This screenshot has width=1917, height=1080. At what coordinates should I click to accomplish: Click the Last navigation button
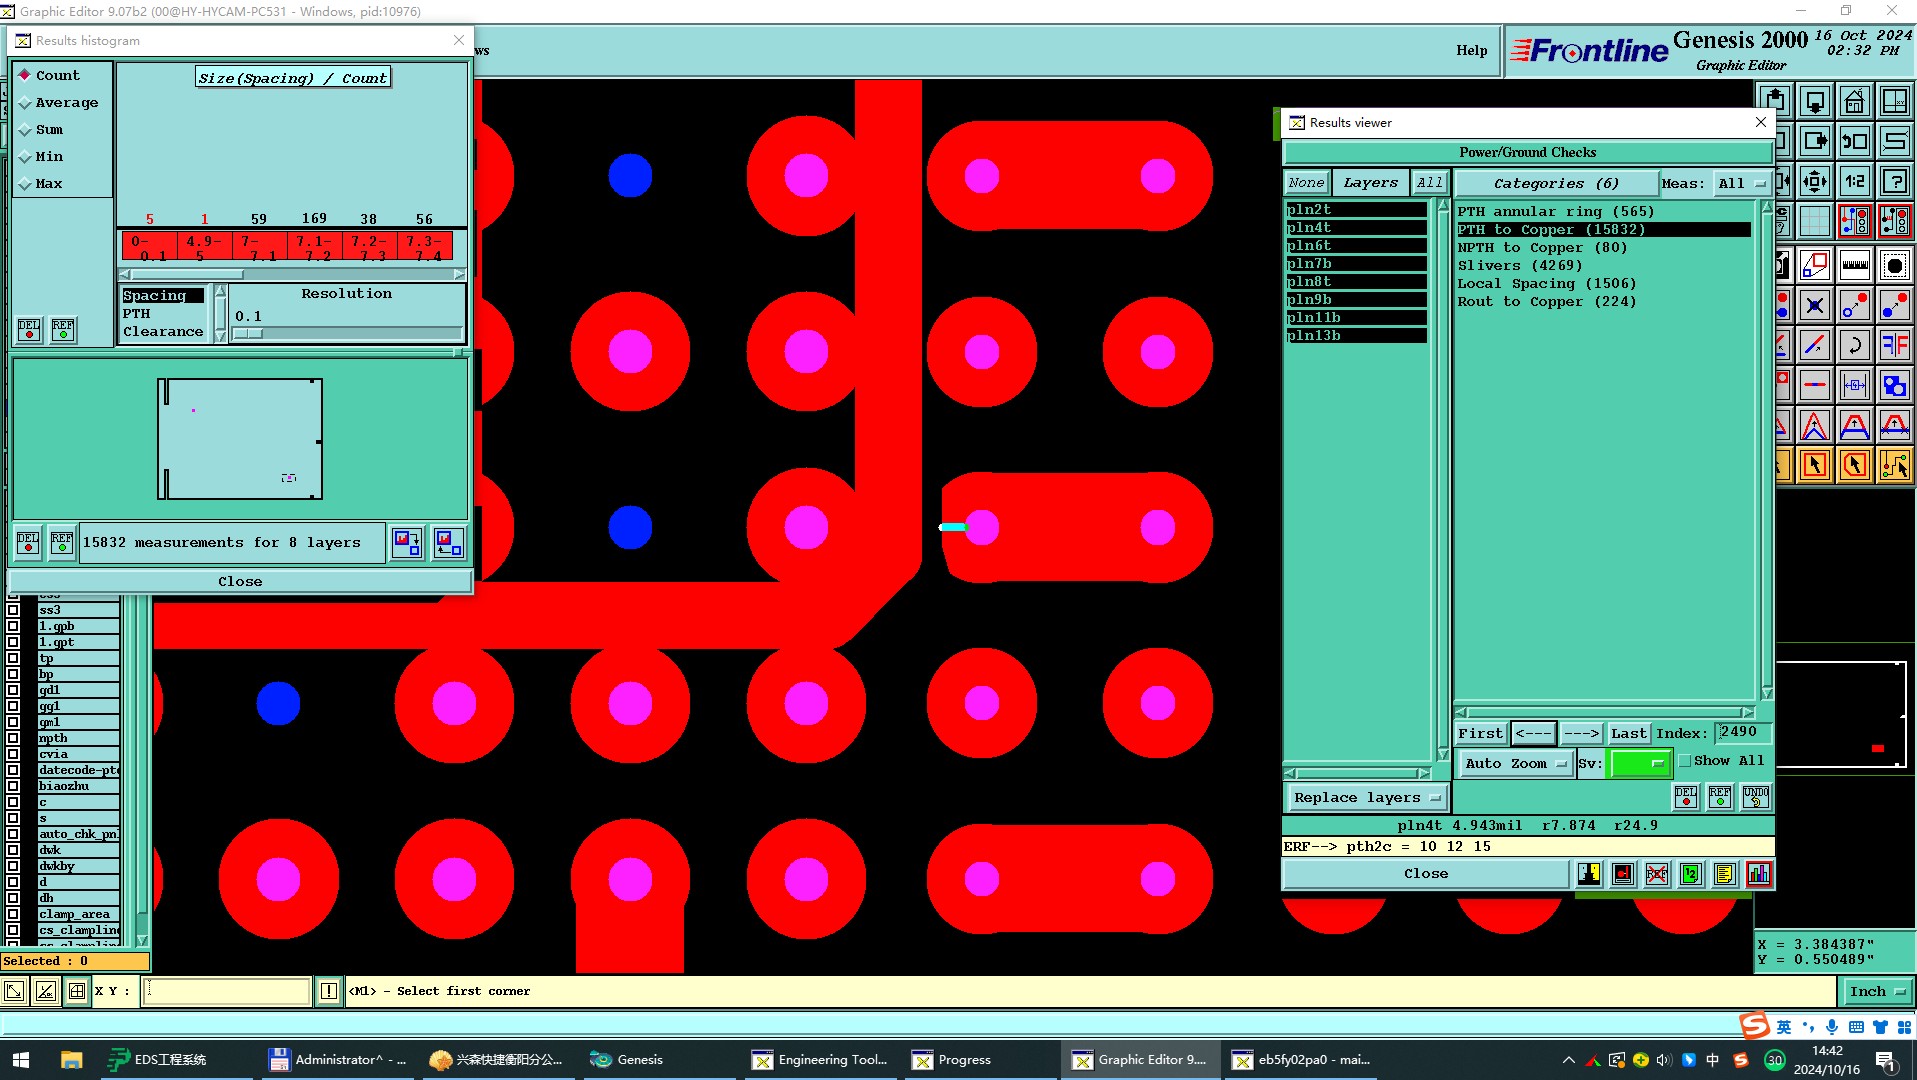click(1628, 733)
